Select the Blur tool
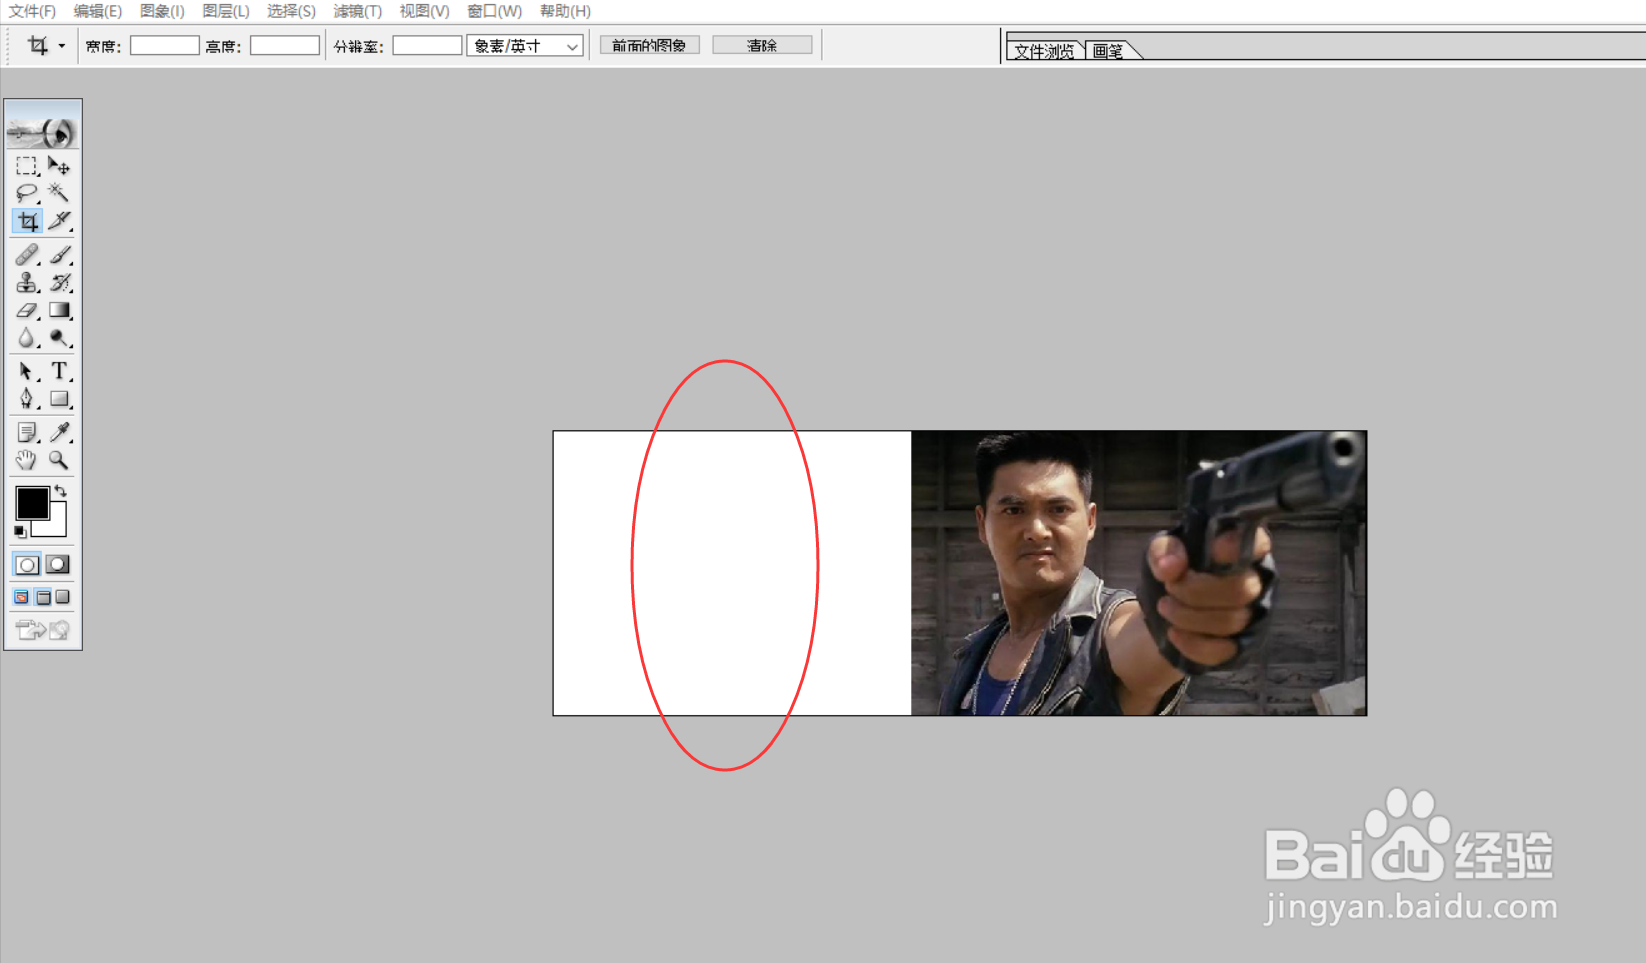1646x963 pixels. click(27, 338)
